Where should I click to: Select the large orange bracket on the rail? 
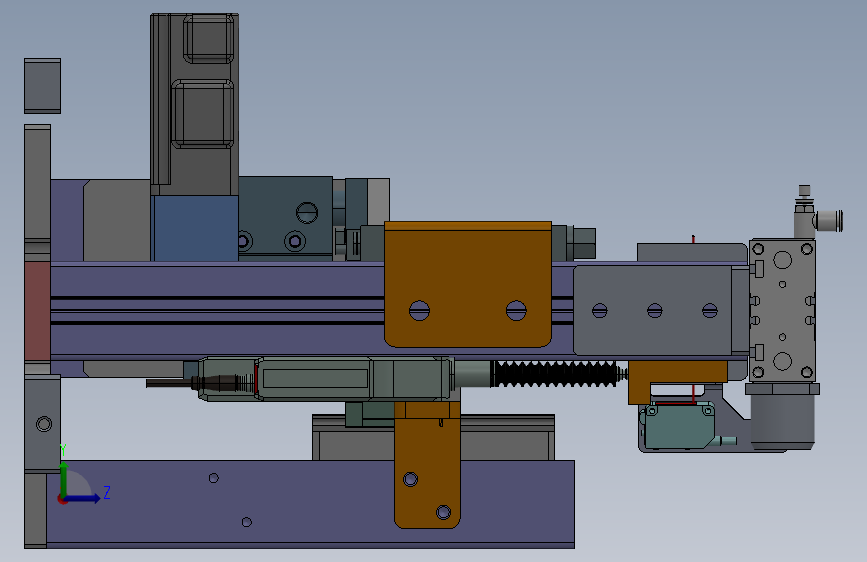click(468, 284)
